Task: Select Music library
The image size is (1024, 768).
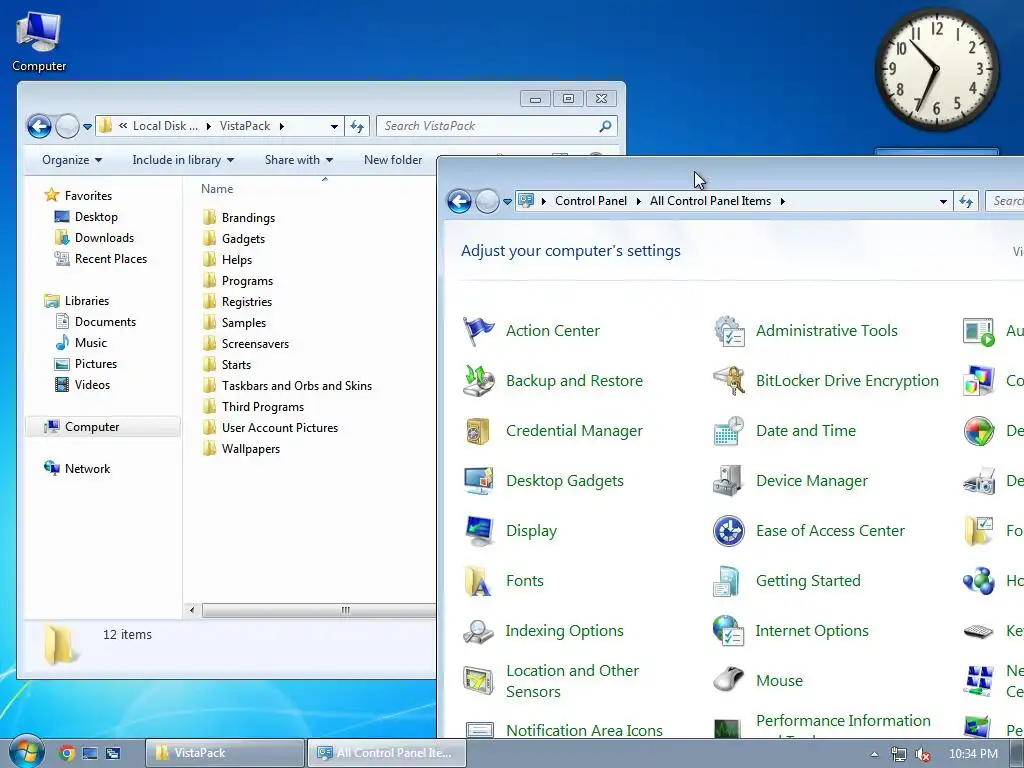Action: [x=91, y=343]
